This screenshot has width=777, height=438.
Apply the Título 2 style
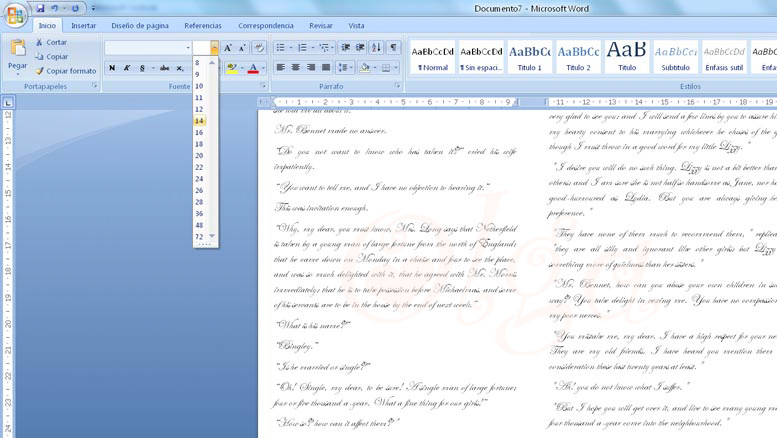578,57
